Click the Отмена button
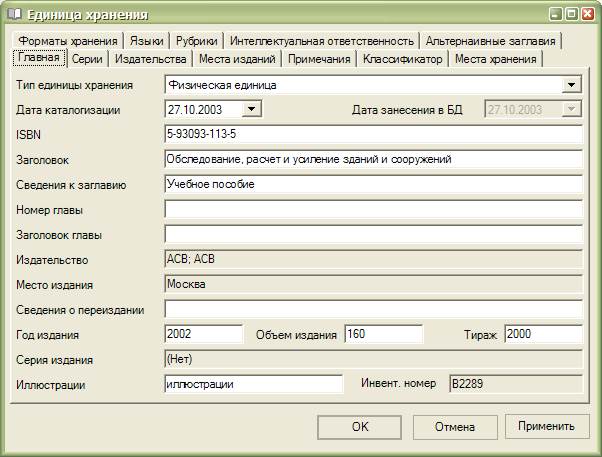602x457 pixels. point(454,427)
